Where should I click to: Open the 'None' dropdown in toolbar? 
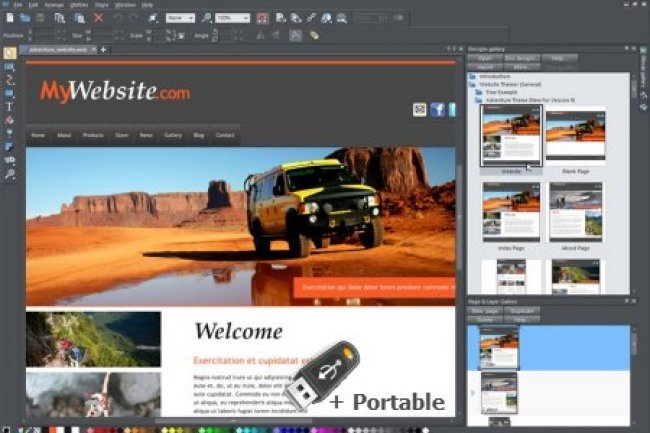coord(180,18)
